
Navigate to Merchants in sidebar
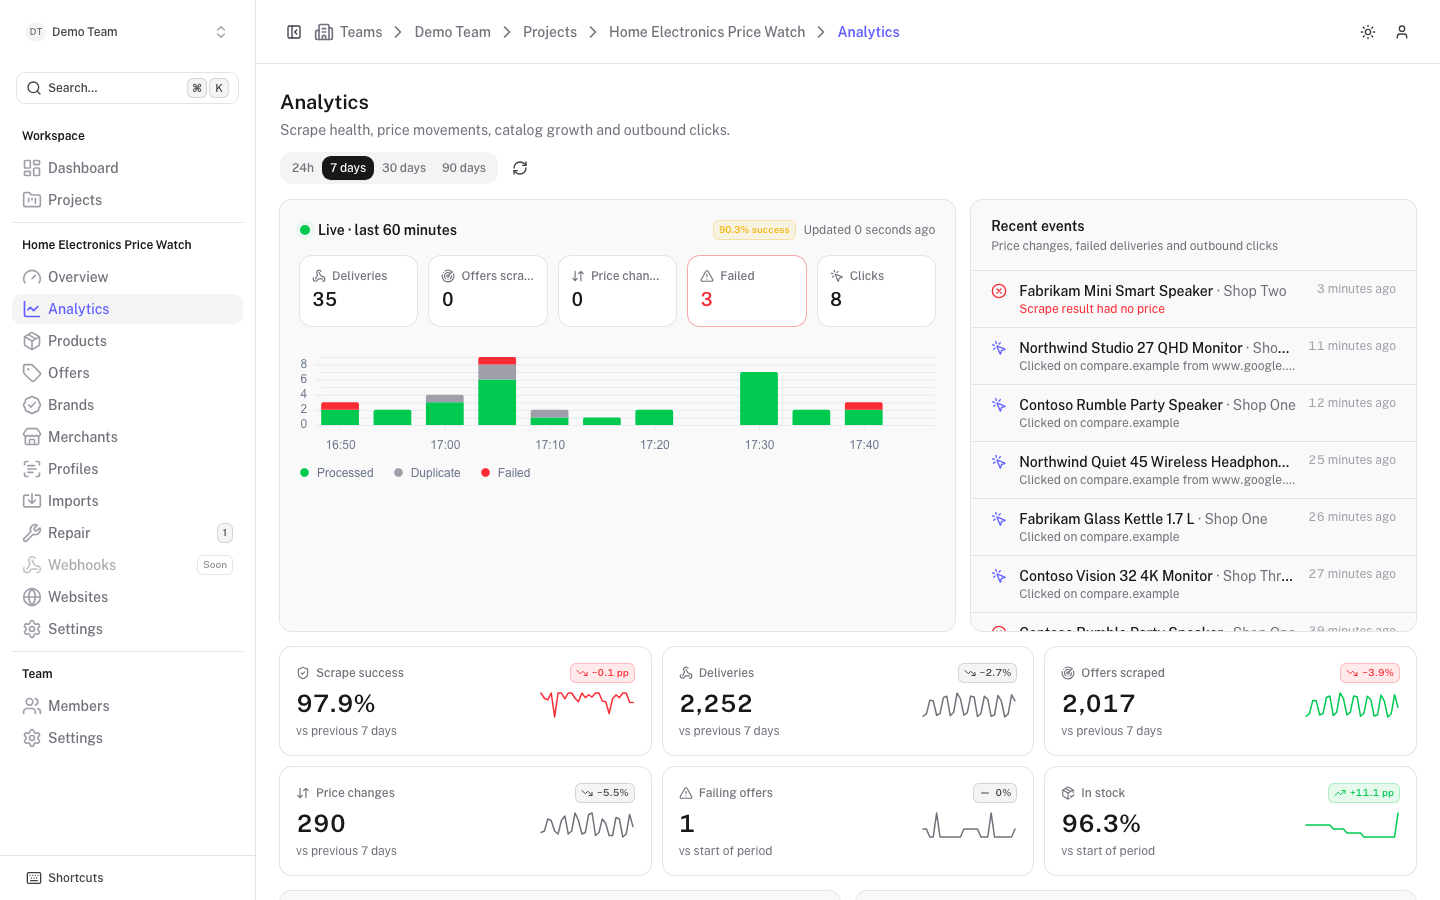(x=127, y=437)
